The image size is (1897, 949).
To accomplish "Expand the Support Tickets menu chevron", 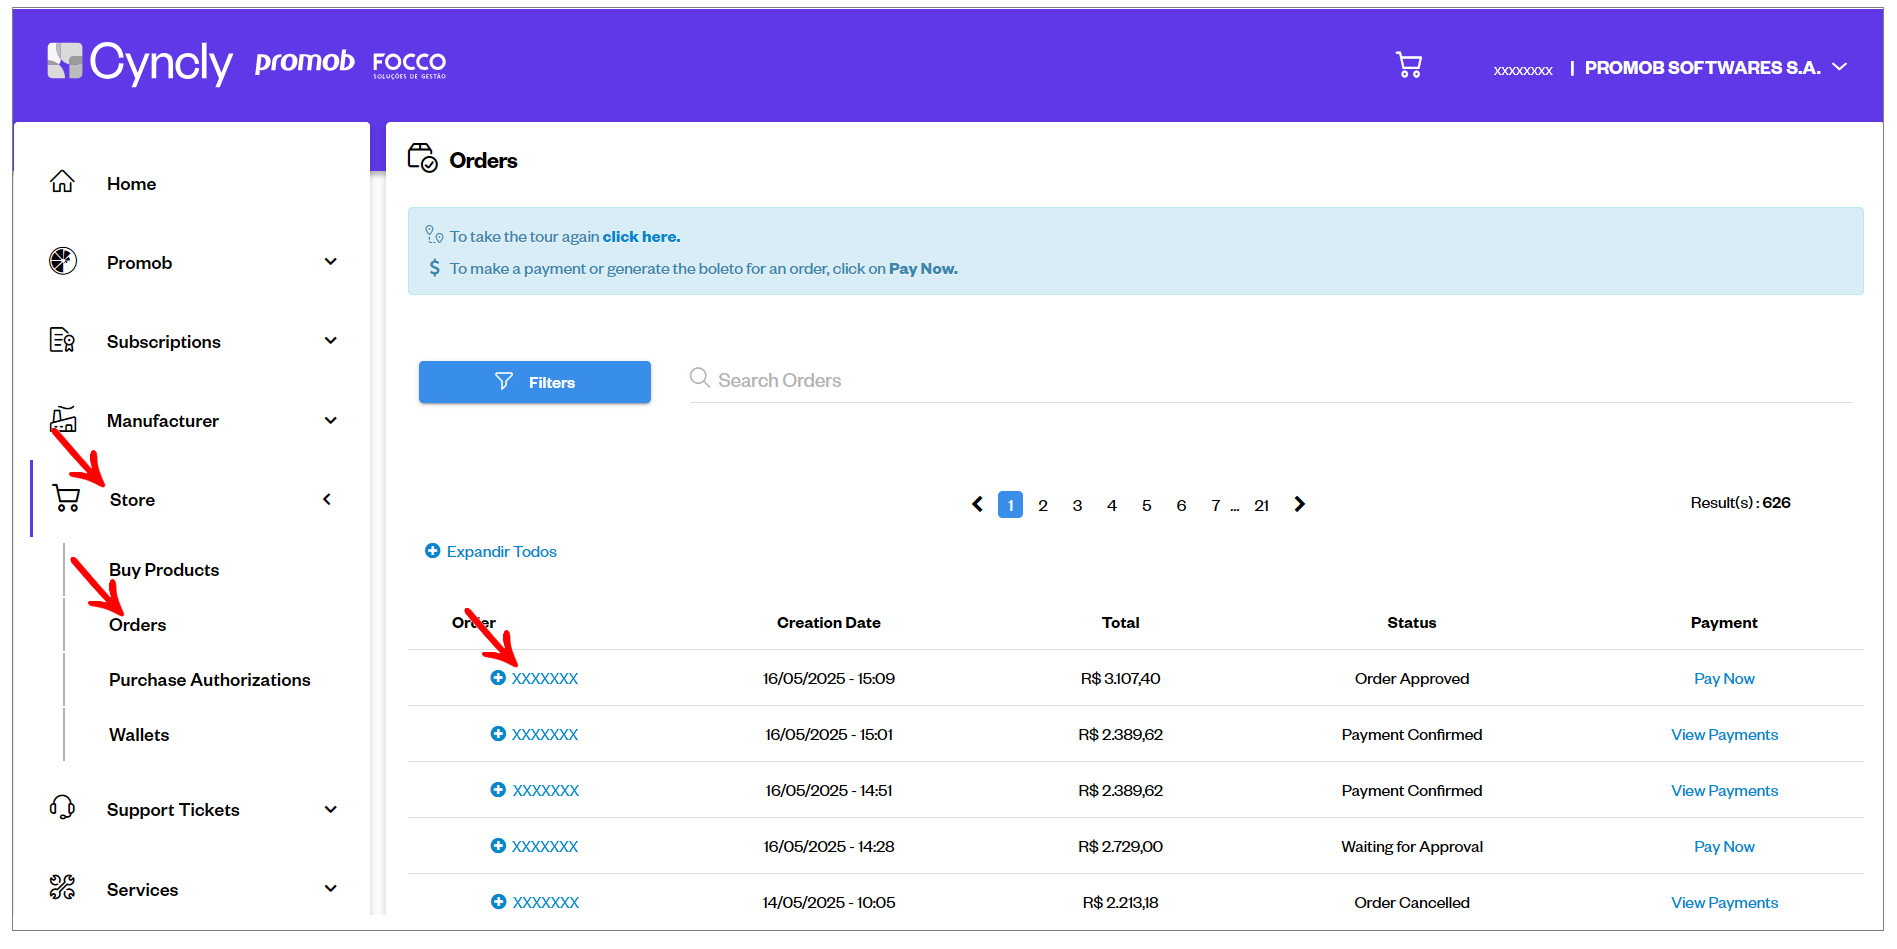I will coord(331,809).
